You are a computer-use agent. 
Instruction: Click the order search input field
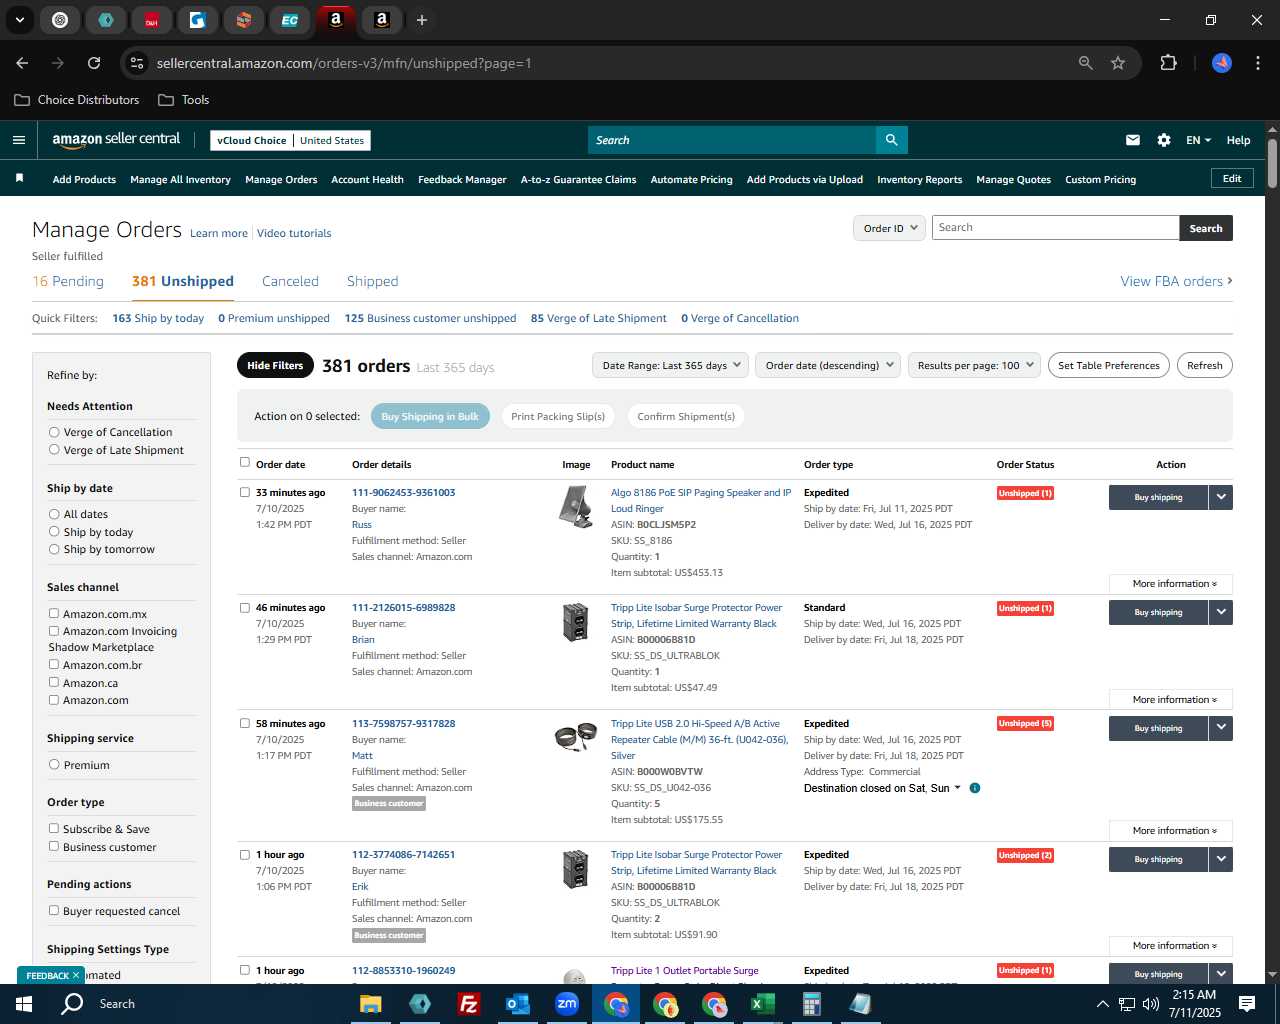click(1055, 228)
